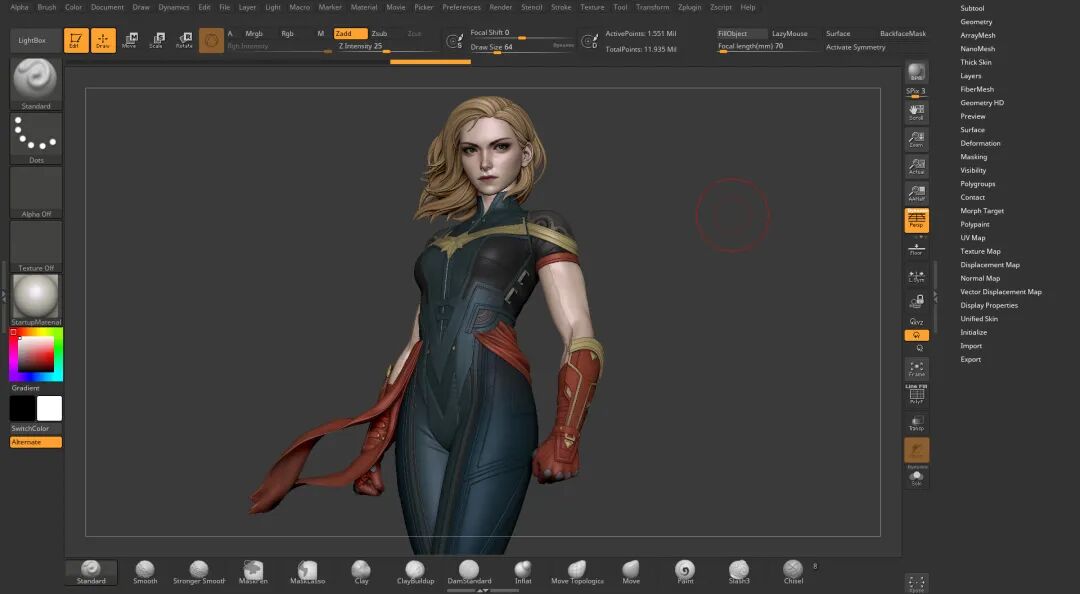Select MaskPen brush
Viewport: 1080px width, 594px height.
[x=253, y=572]
